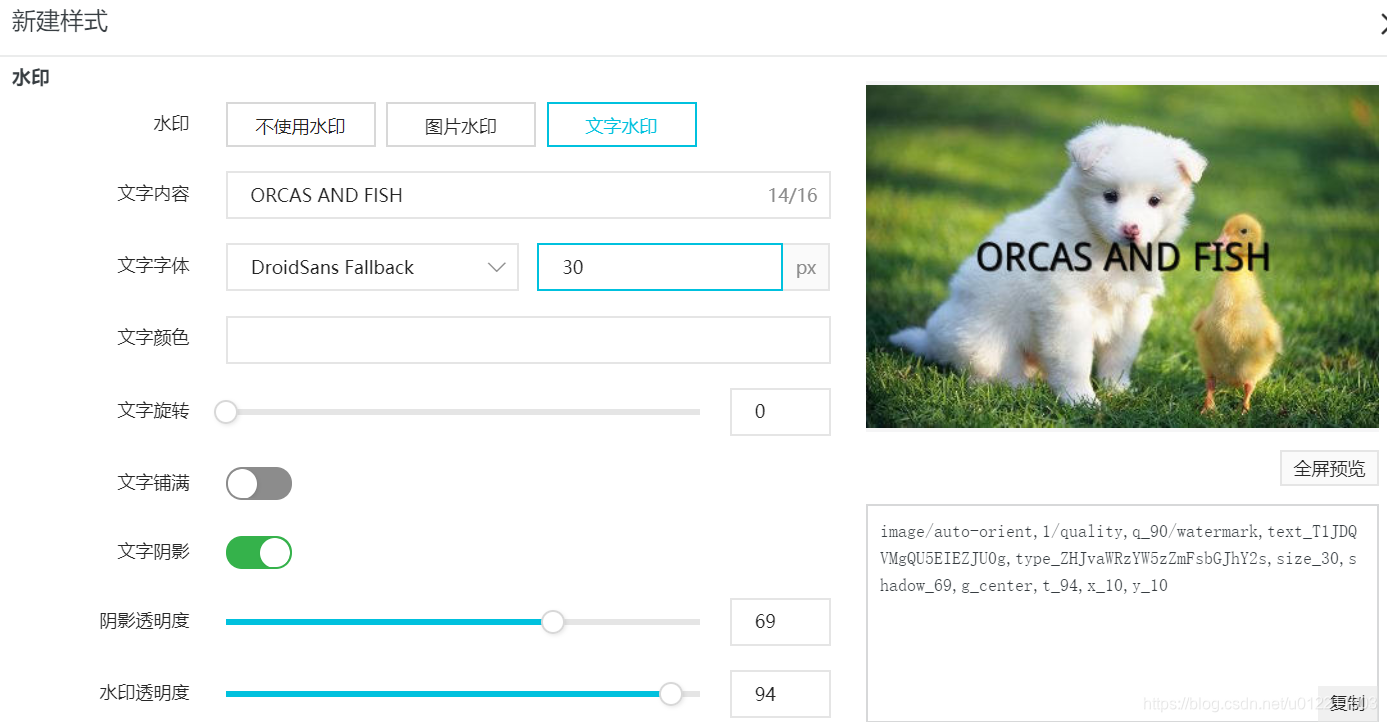The width and height of the screenshot is (1387, 722).
Task: Click the 水印透明度 value box showing 94
Action: coord(780,694)
